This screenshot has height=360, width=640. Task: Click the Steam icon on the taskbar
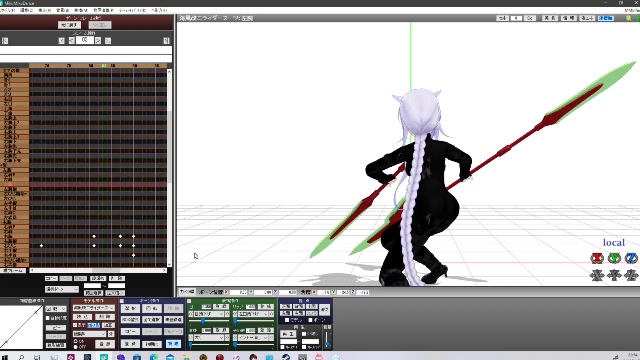(x=286, y=357)
